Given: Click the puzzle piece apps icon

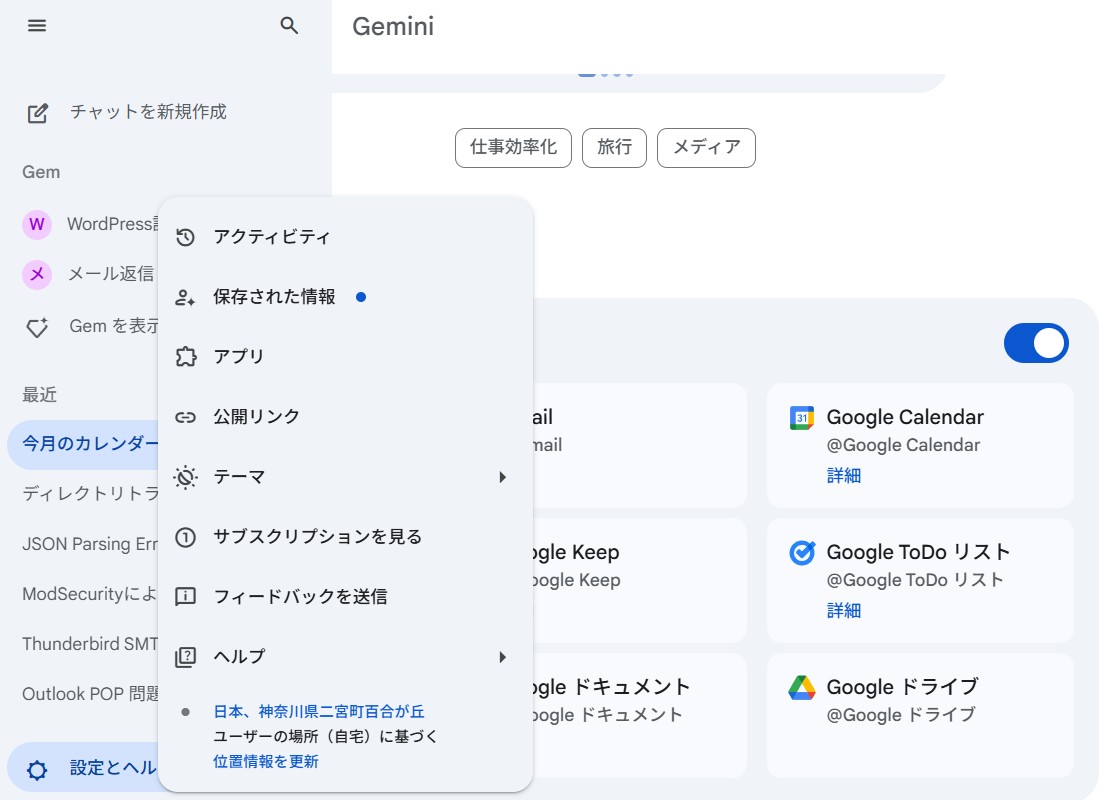Looking at the screenshot, I should [x=185, y=357].
